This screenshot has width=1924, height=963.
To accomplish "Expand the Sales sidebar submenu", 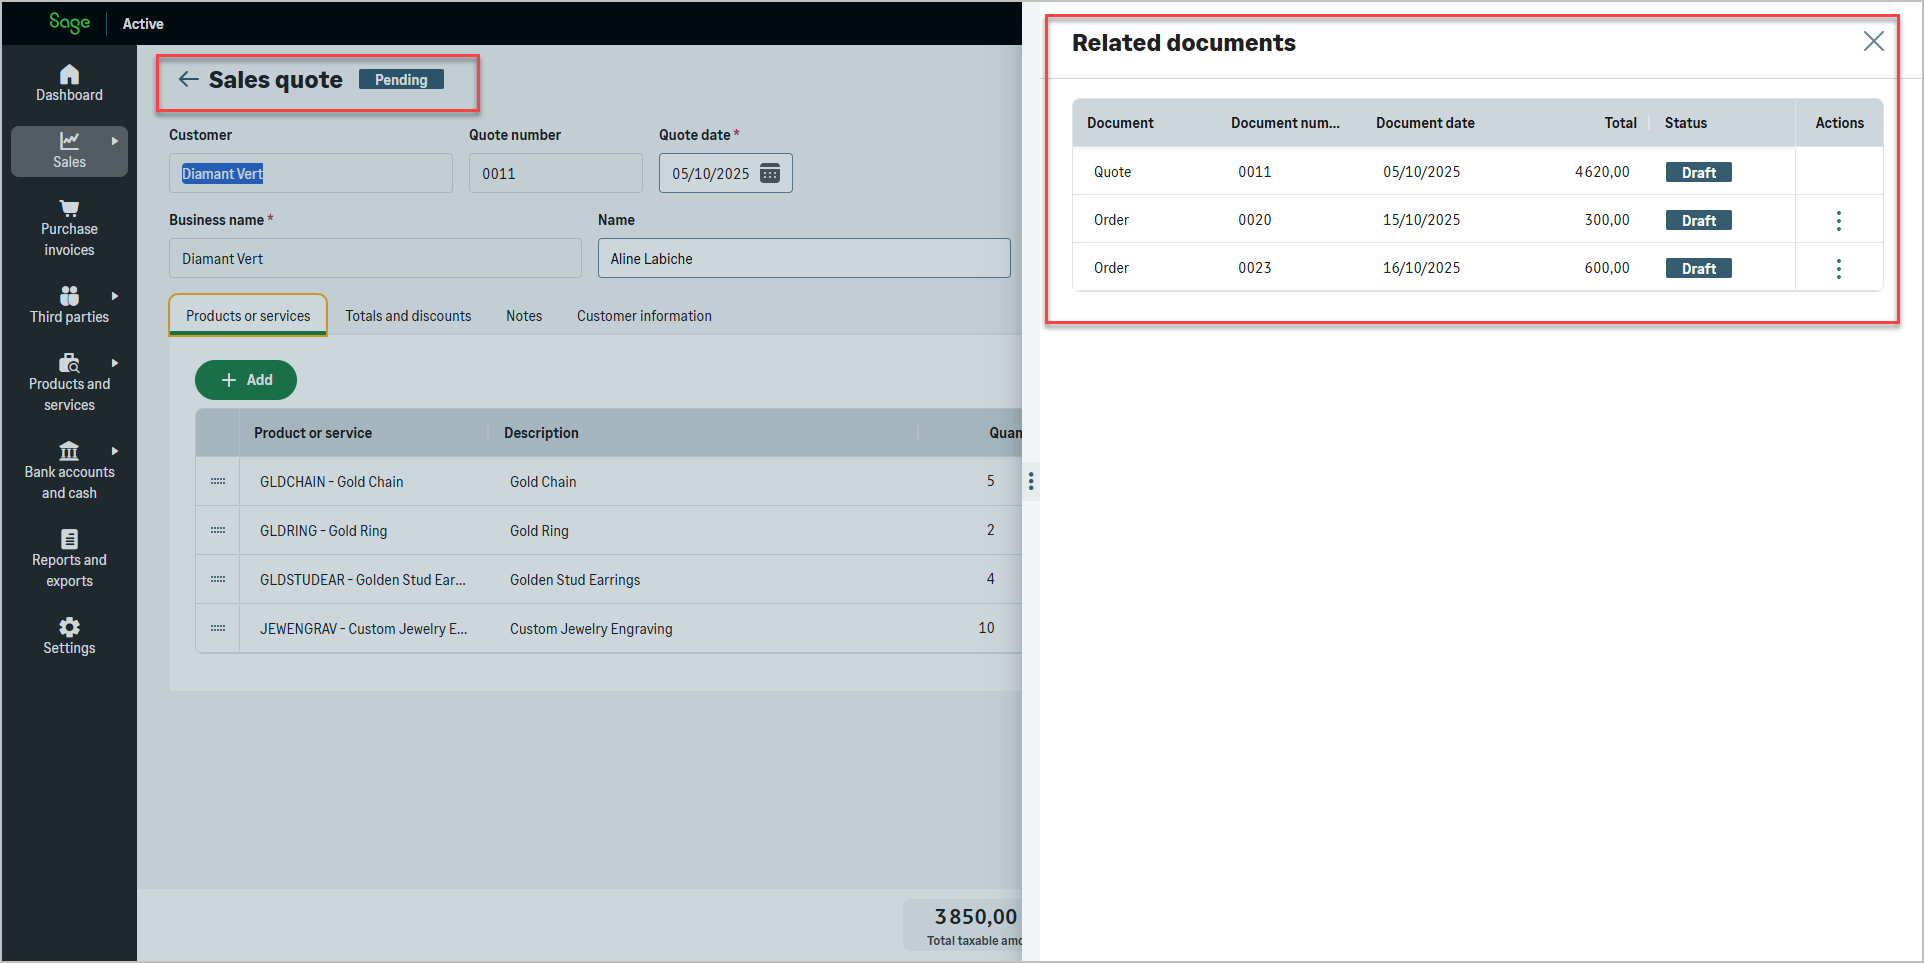I will point(115,141).
